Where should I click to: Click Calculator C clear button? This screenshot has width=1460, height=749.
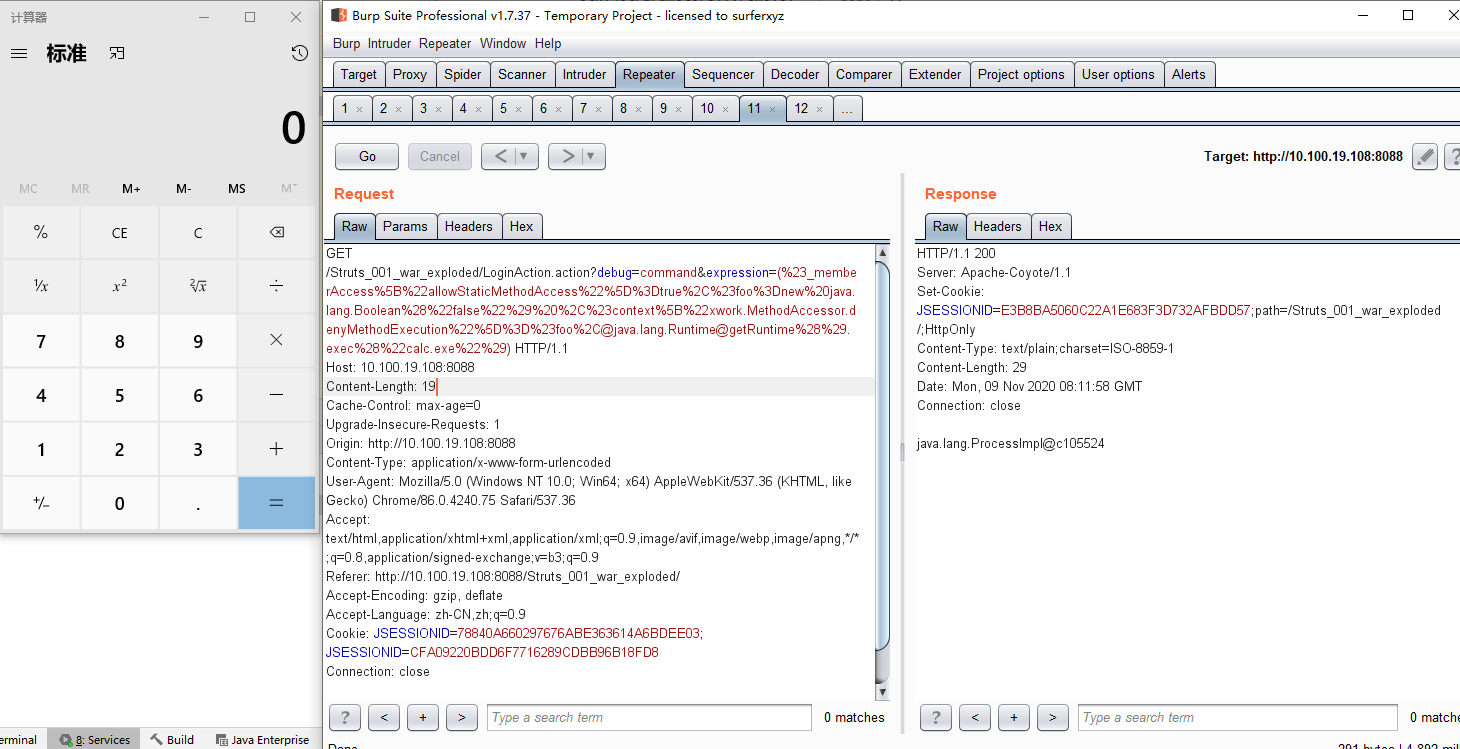198,232
